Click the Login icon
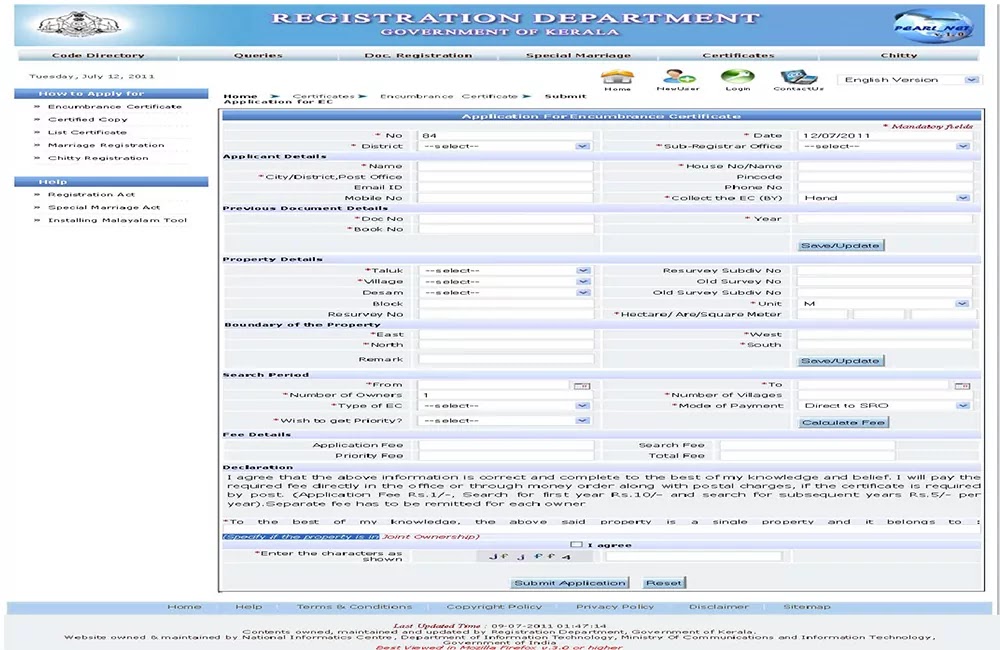The width and height of the screenshot is (1000, 650). point(738,77)
